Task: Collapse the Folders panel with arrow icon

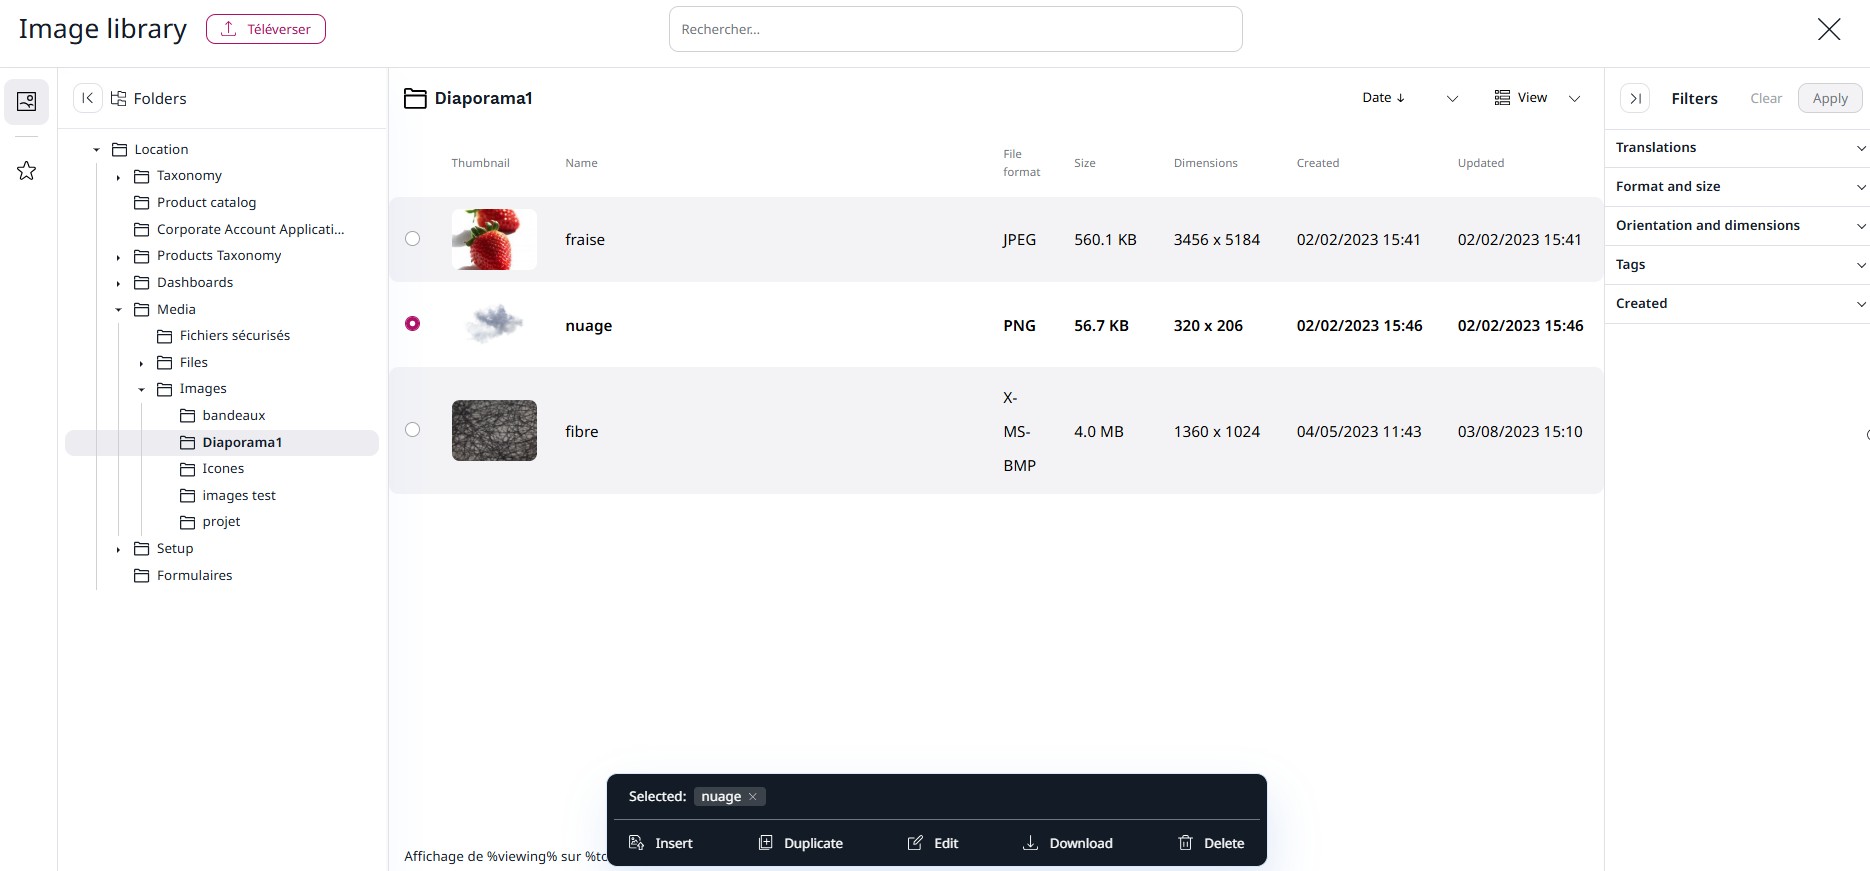Action: click(x=88, y=98)
